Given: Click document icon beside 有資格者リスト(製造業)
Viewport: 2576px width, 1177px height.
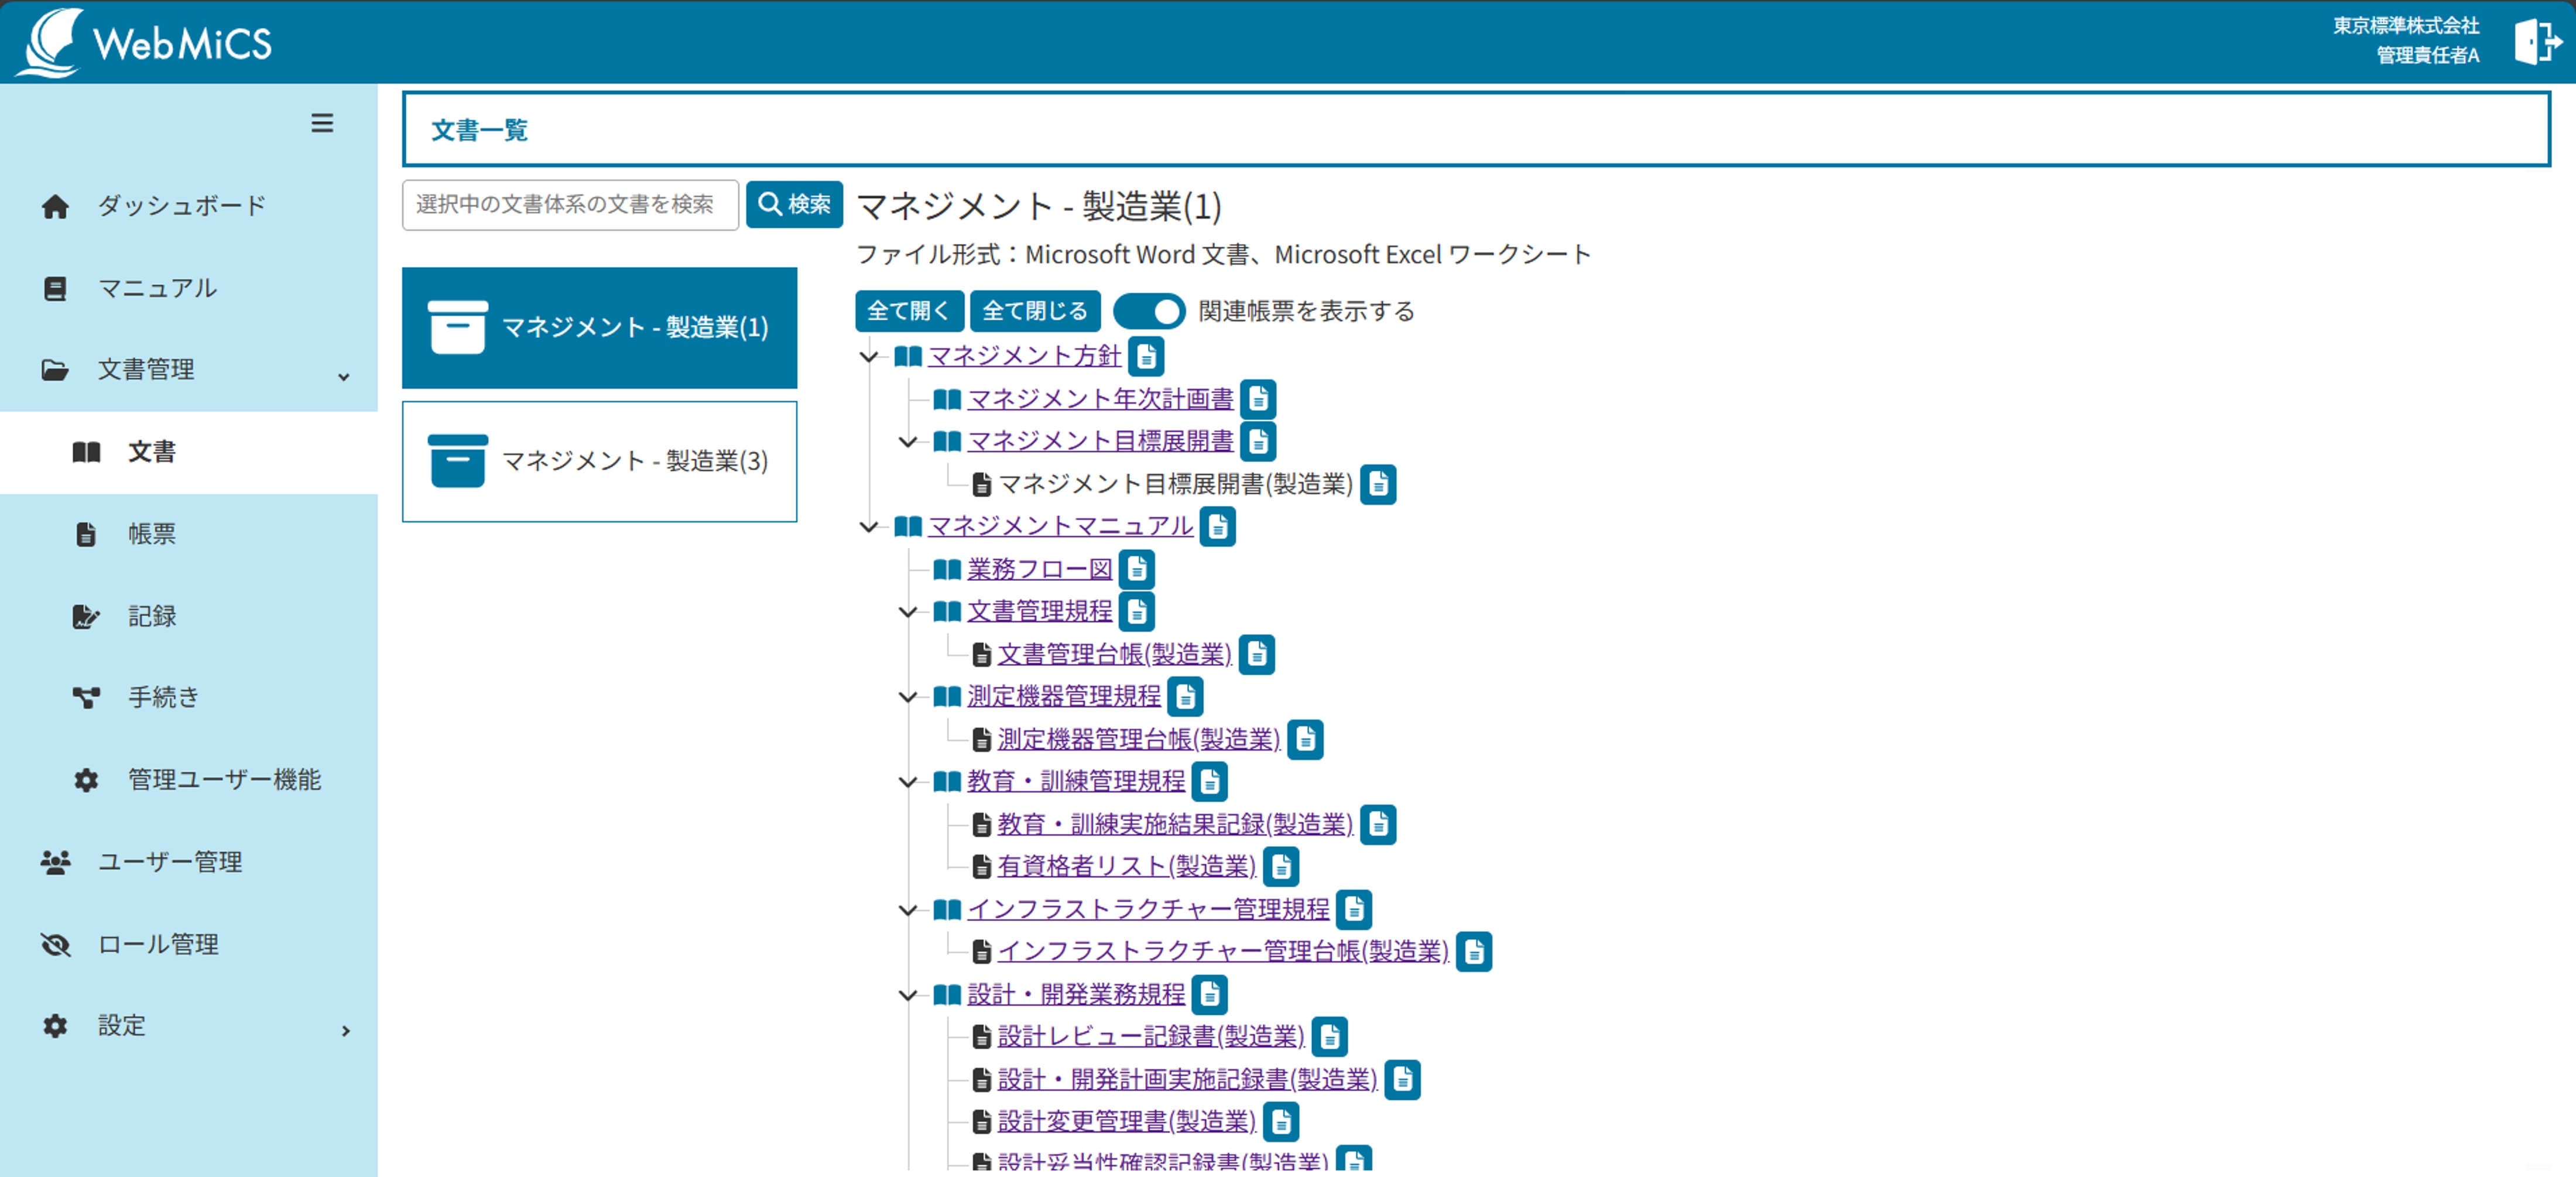Looking at the screenshot, I should (x=1280, y=866).
